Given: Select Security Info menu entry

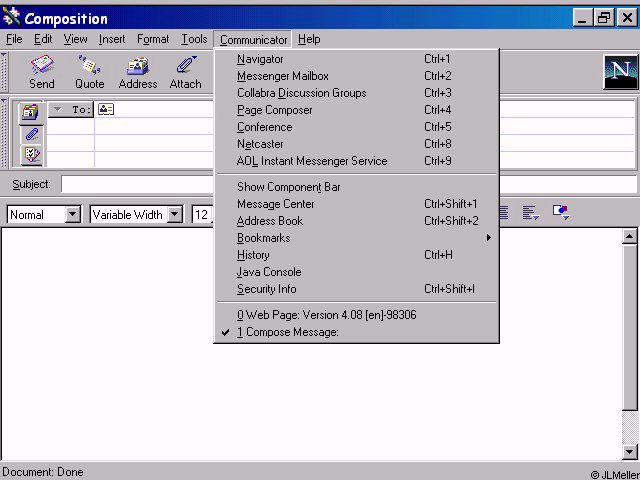Looking at the screenshot, I should [x=356, y=289].
